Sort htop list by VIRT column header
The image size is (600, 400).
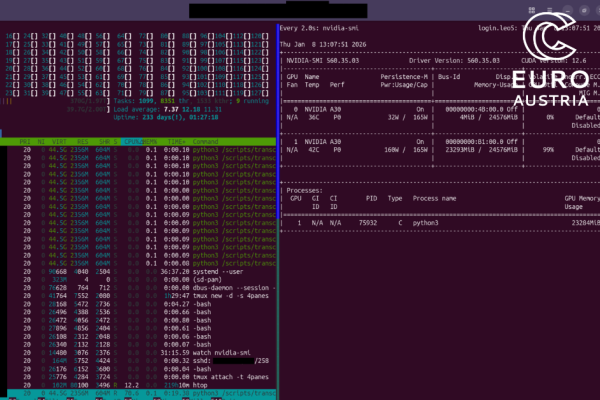59,142
